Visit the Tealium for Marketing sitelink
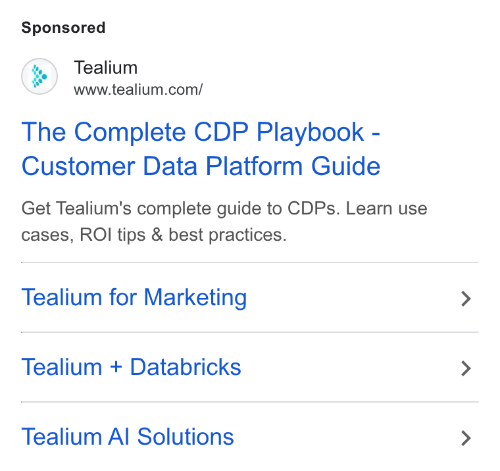Viewport: 500px width, 471px height. 134,297
